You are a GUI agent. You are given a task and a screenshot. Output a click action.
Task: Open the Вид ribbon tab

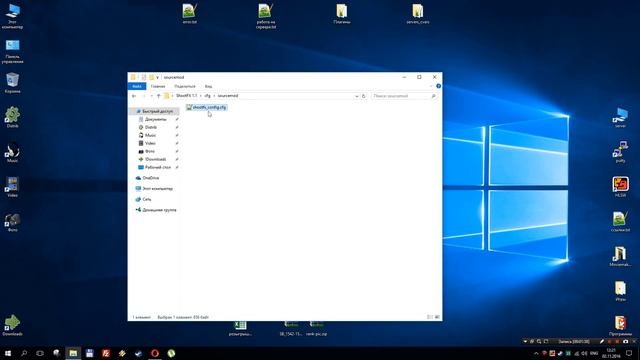208,86
